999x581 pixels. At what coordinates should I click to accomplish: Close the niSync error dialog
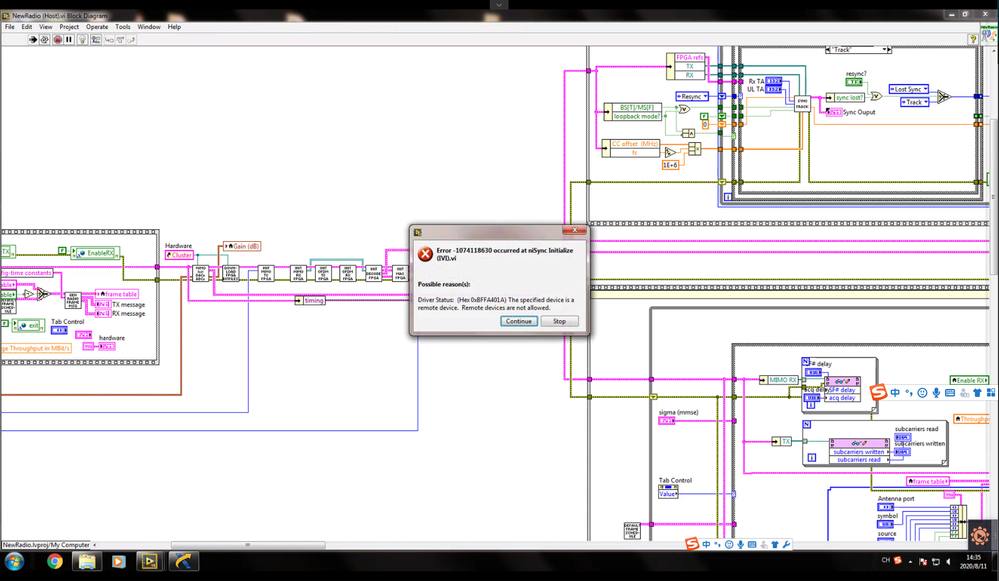574,231
